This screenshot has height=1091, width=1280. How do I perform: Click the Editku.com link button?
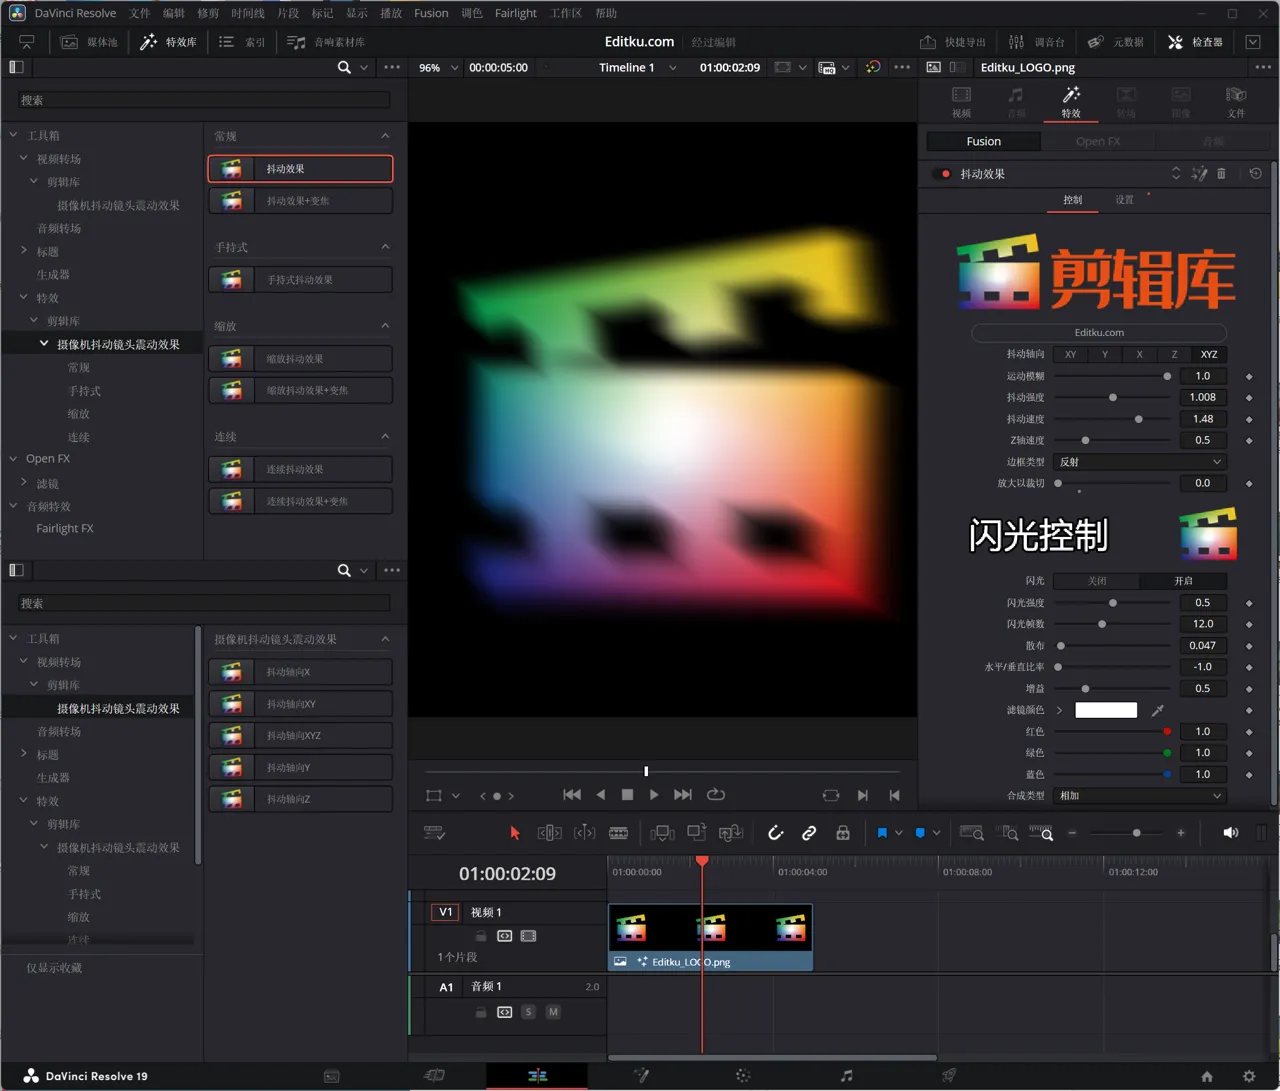pos(1099,332)
